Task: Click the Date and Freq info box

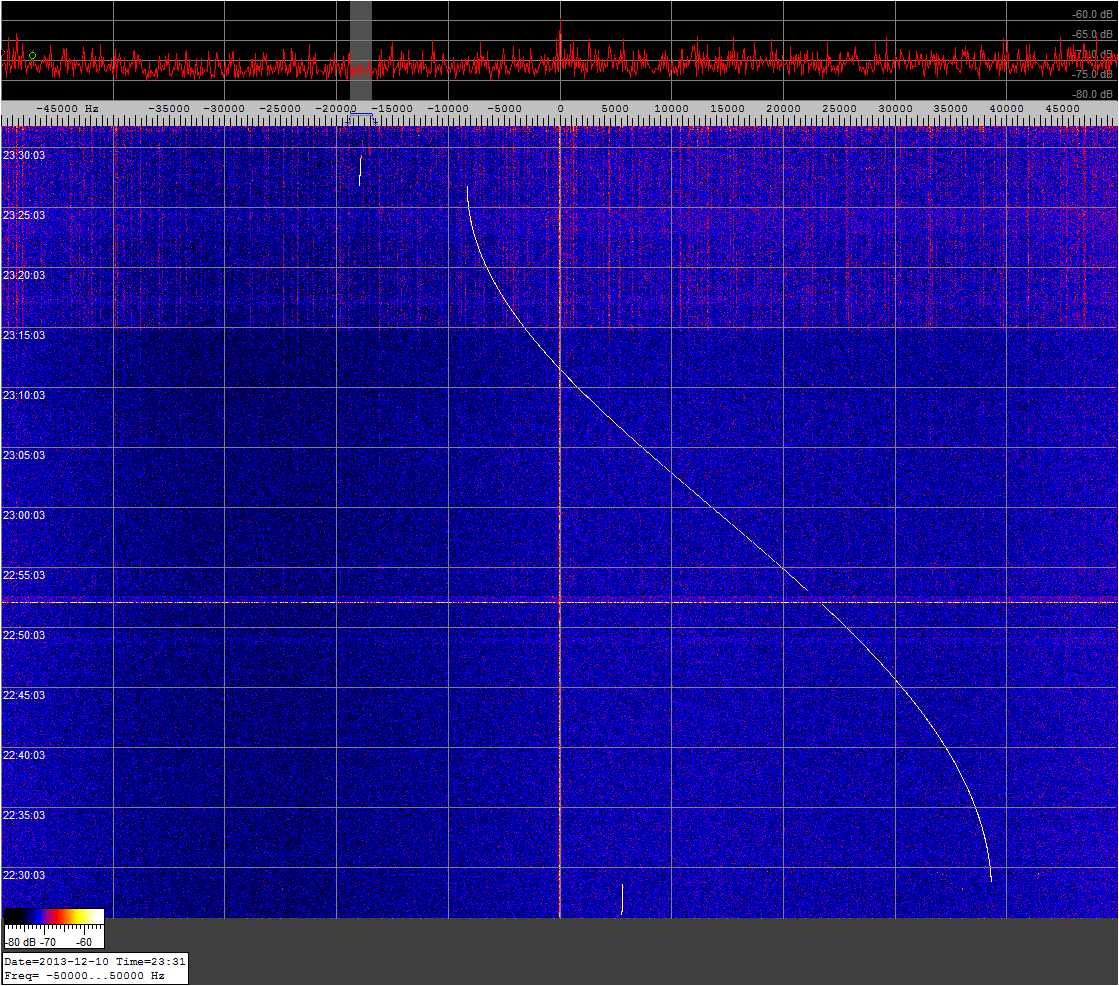Action: 94,968
